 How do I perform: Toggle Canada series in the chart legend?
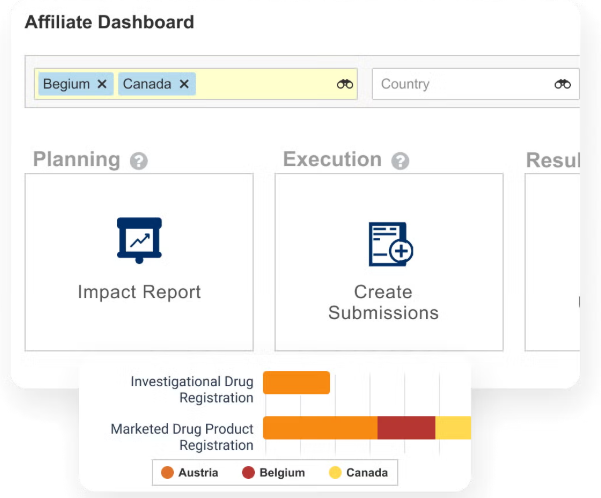[x=358, y=472]
